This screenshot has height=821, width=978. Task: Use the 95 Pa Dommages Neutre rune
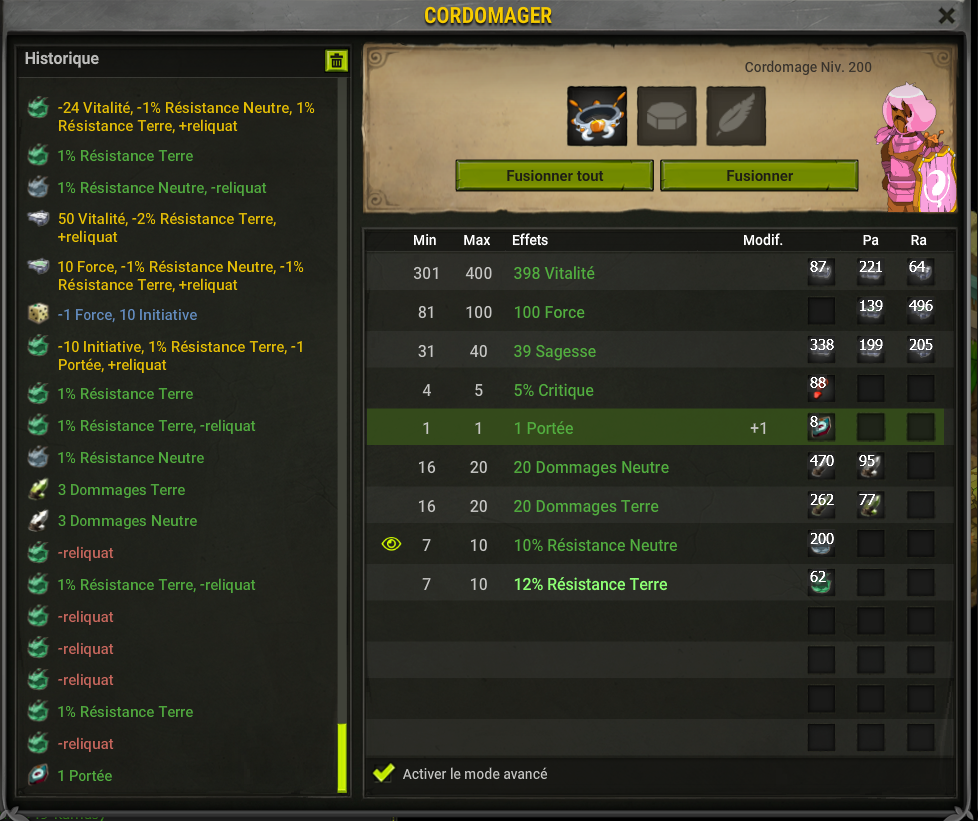(x=871, y=466)
